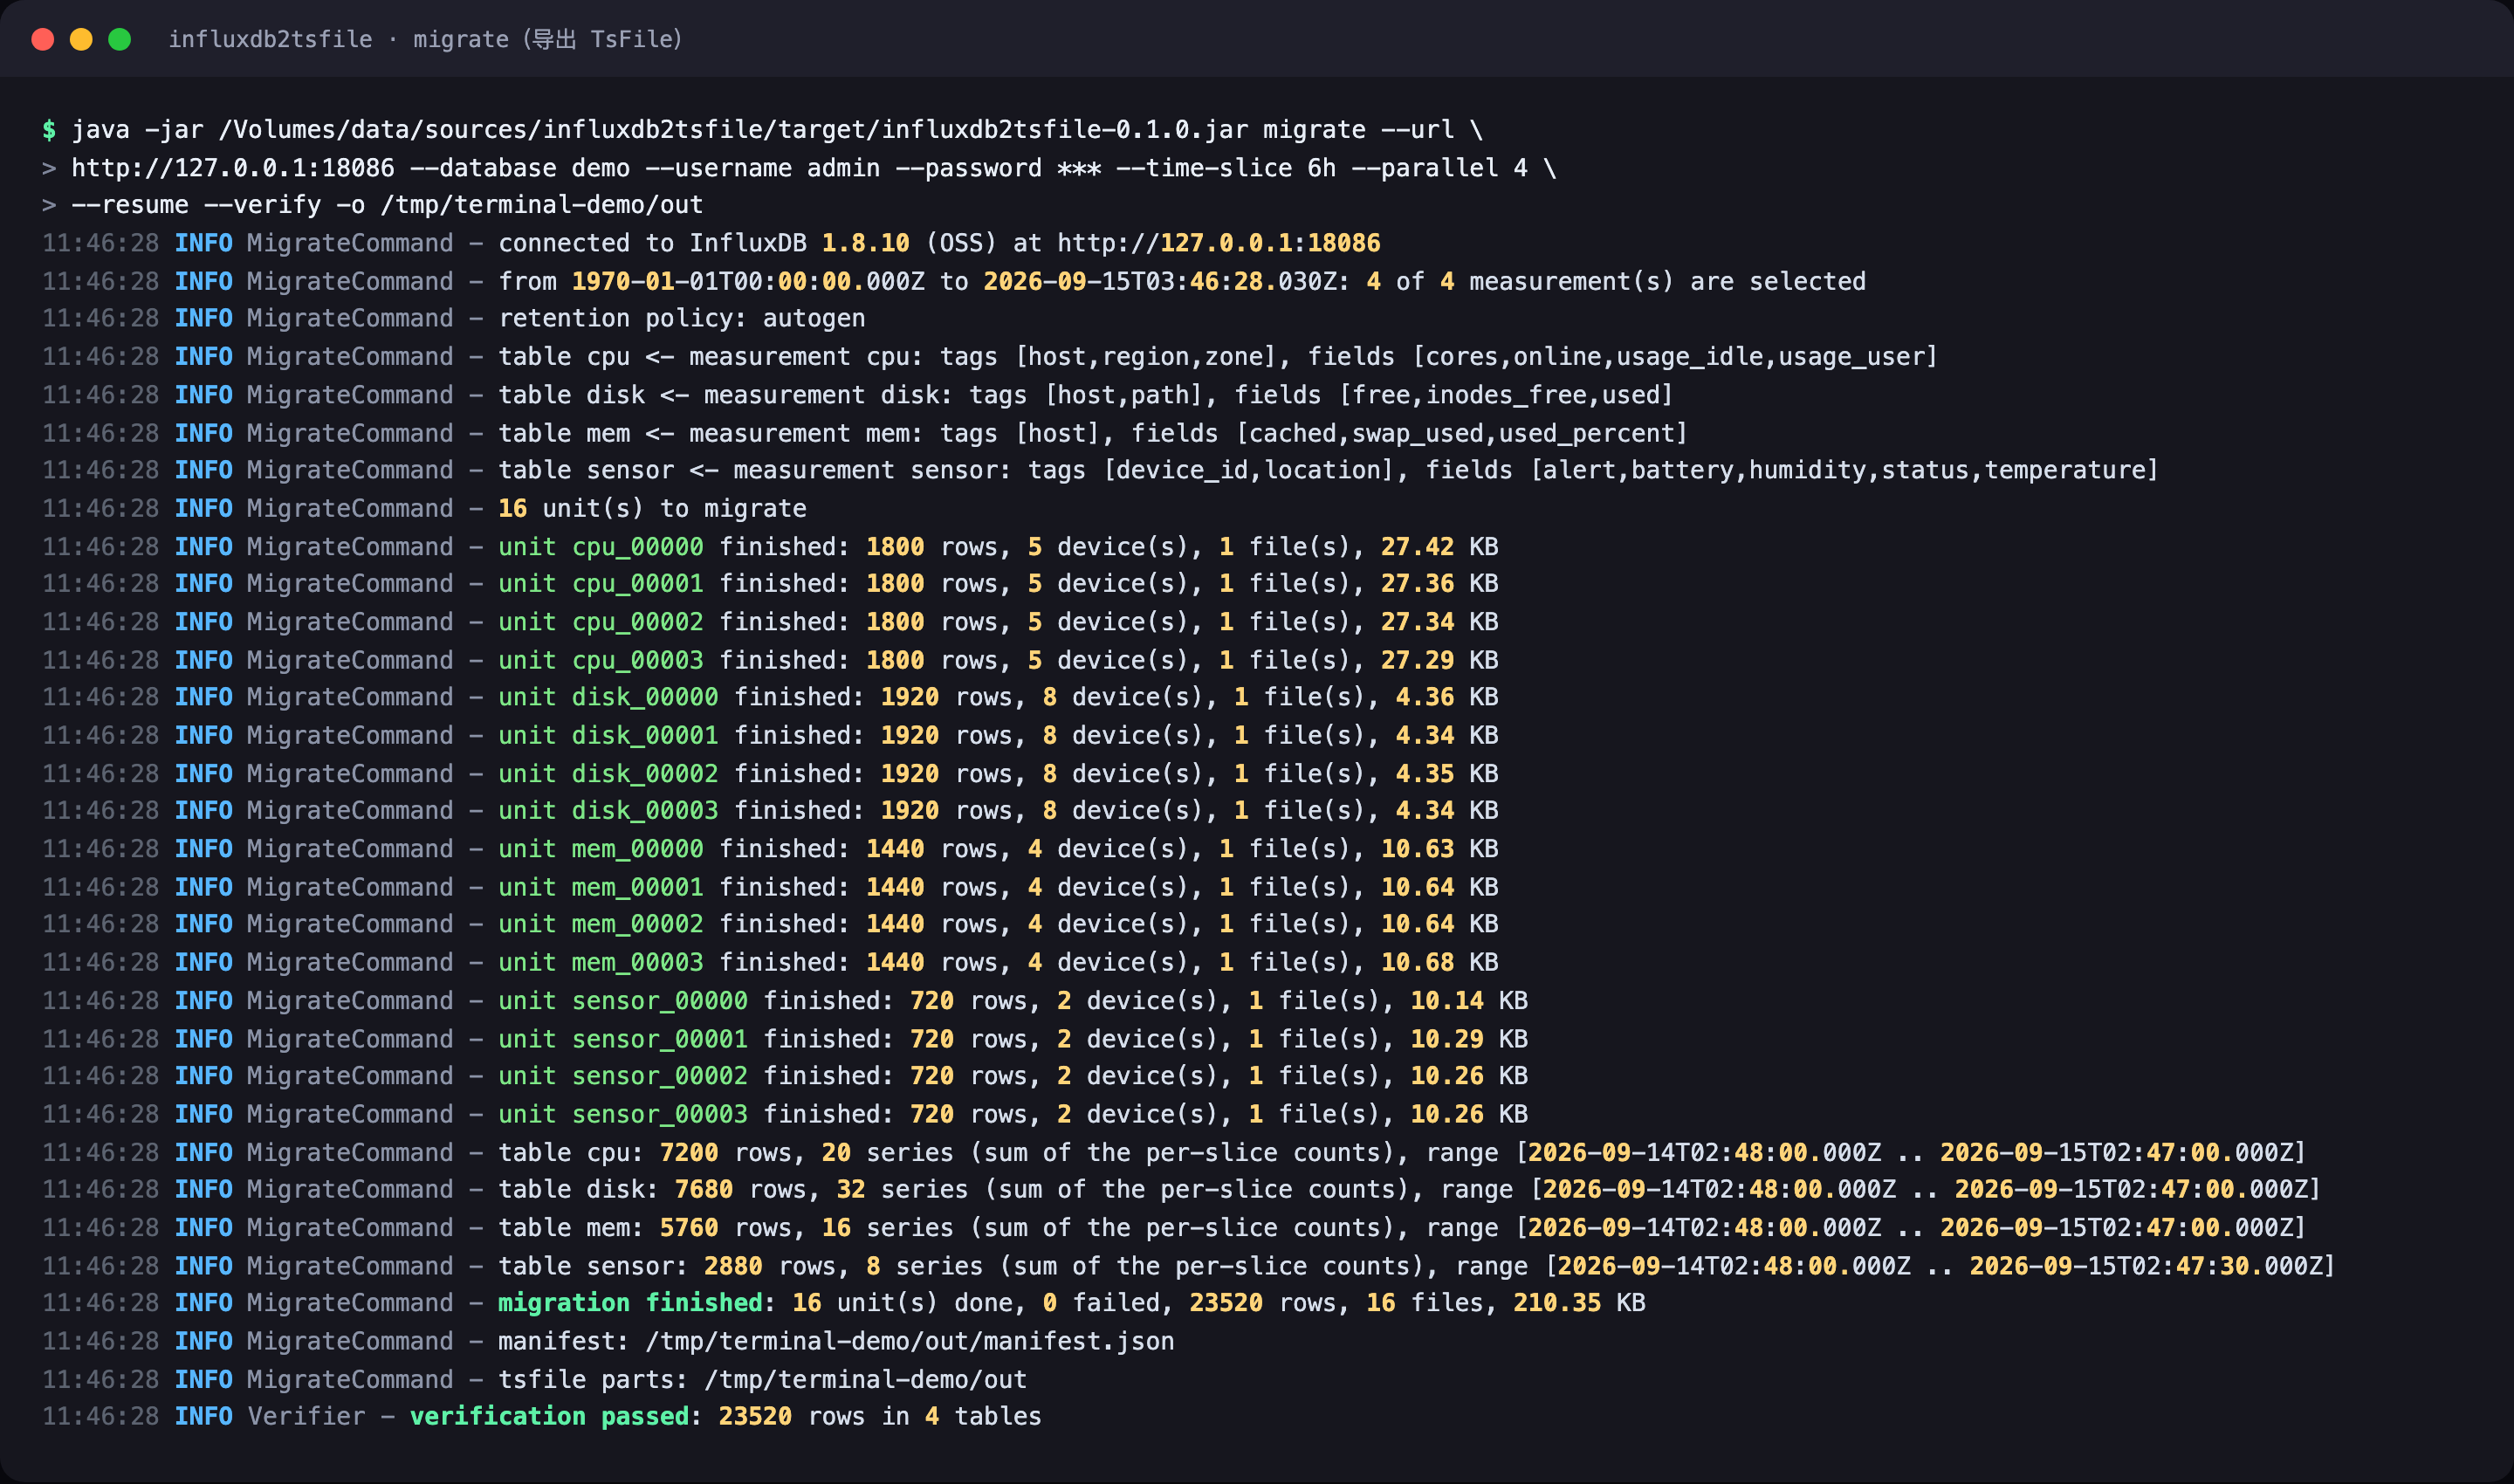Click the '5760' rows value of table mem
Image resolution: width=2514 pixels, height=1484 pixels.
point(689,1228)
